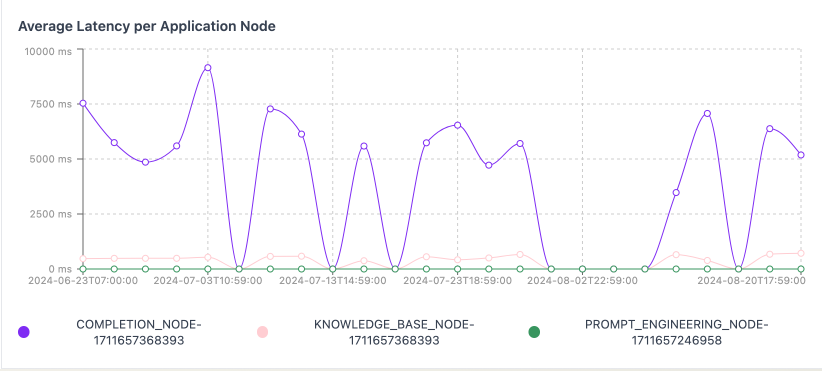Select the chart title 'Average Latency per Application Node'
822x371 pixels.
click(147, 27)
